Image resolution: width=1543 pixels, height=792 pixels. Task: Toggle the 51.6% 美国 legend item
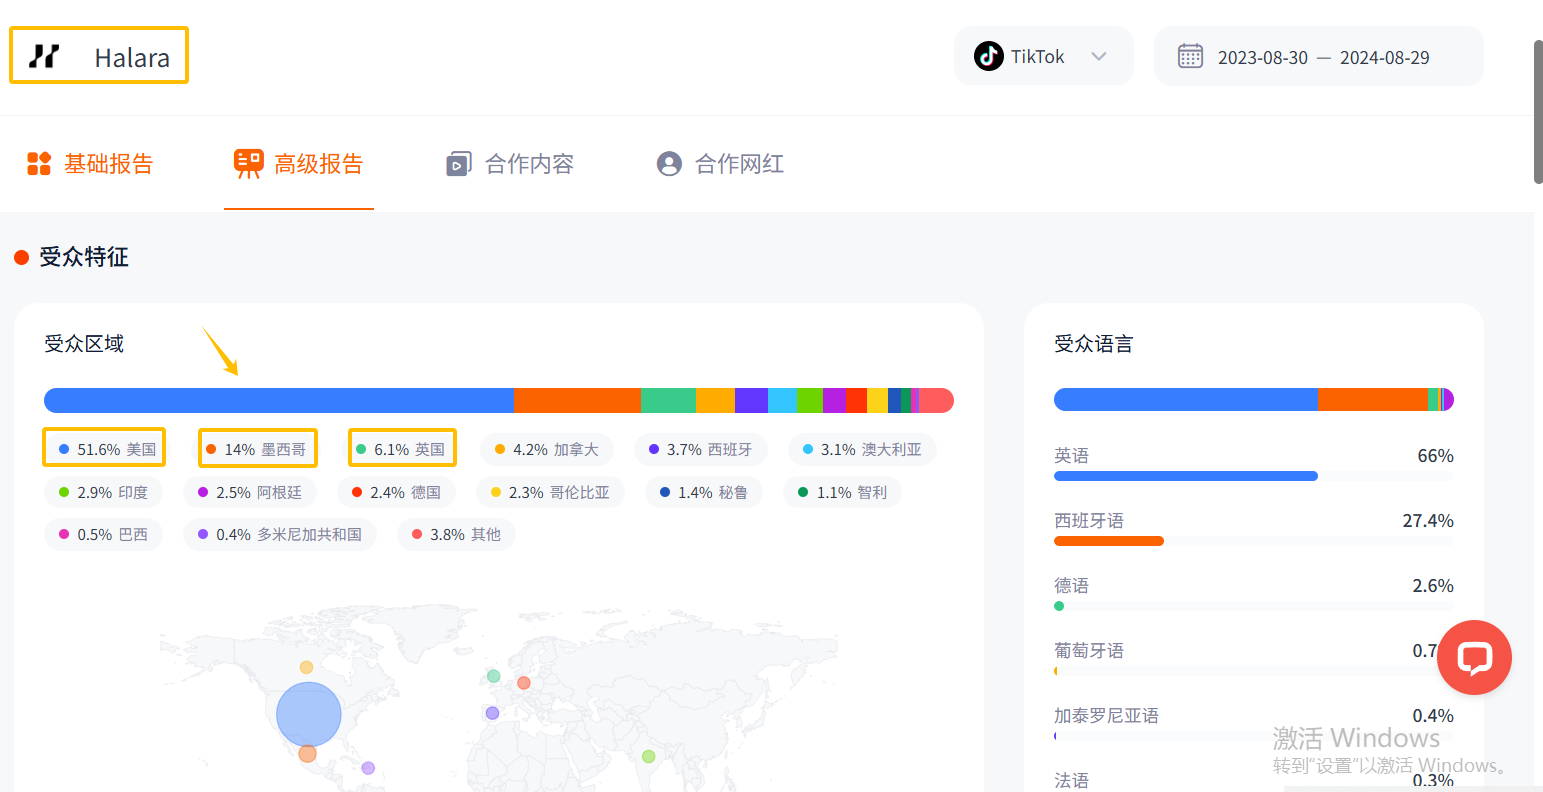click(105, 449)
